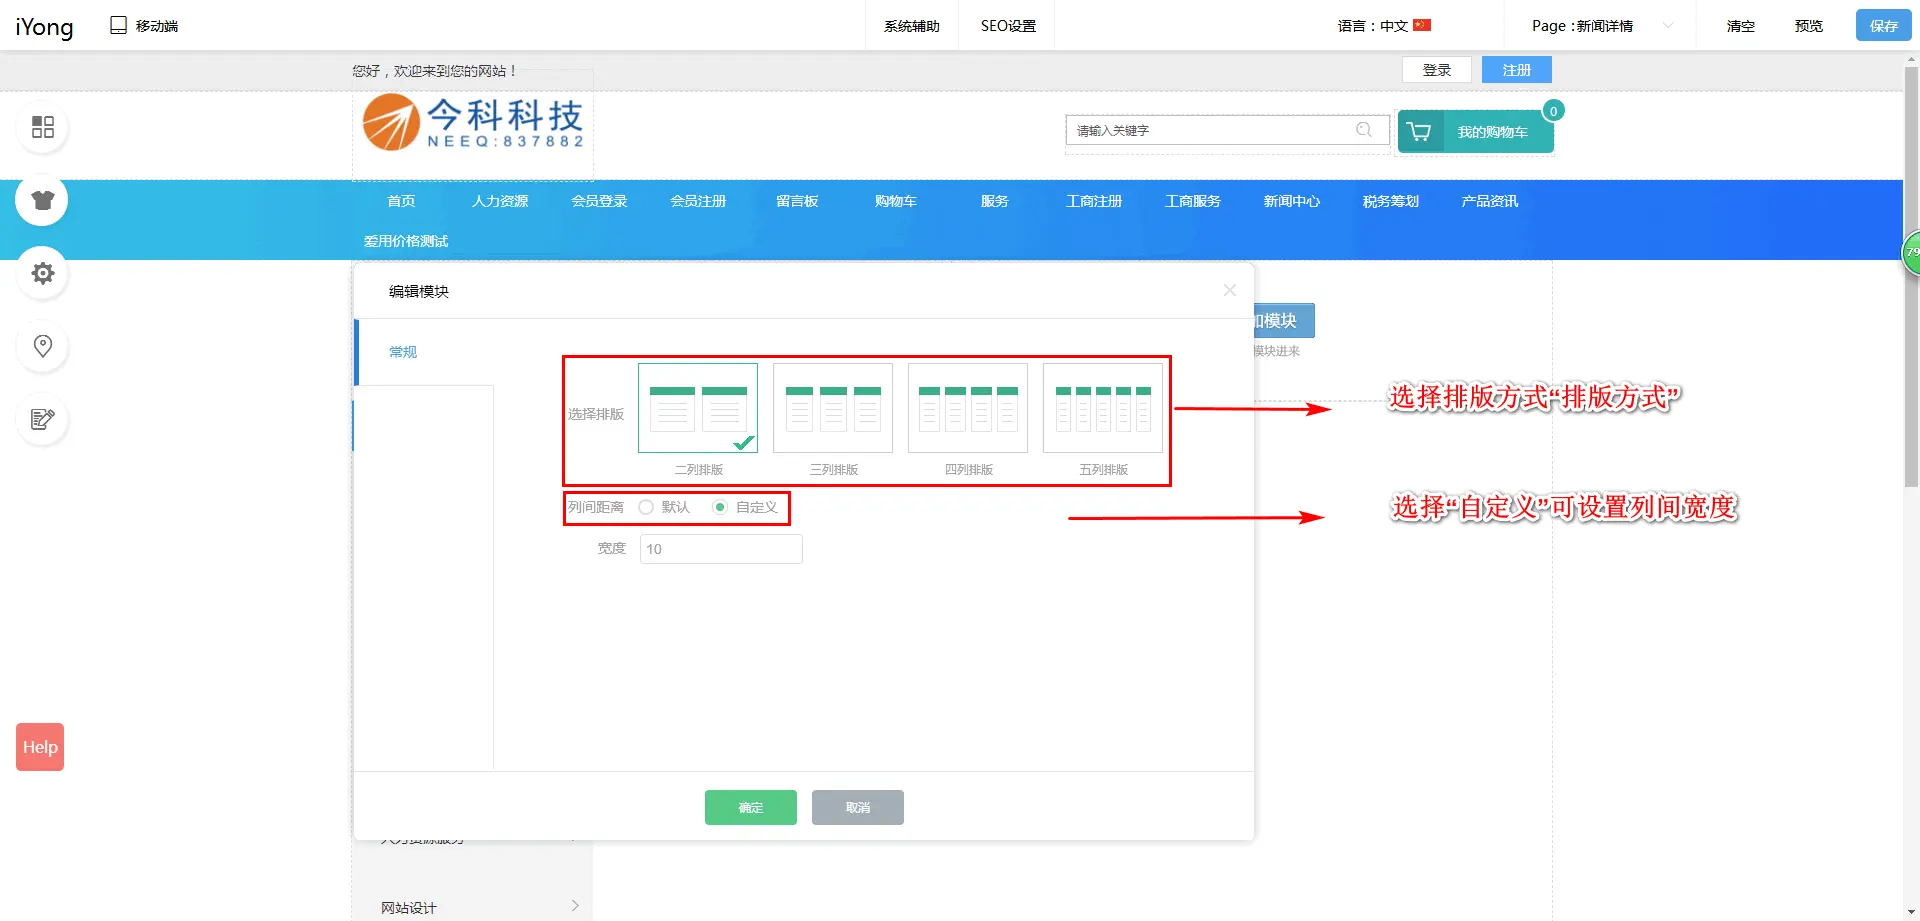This screenshot has width=1920, height=921.
Task: Close the 编辑模块 dialog
Action: click(1229, 290)
